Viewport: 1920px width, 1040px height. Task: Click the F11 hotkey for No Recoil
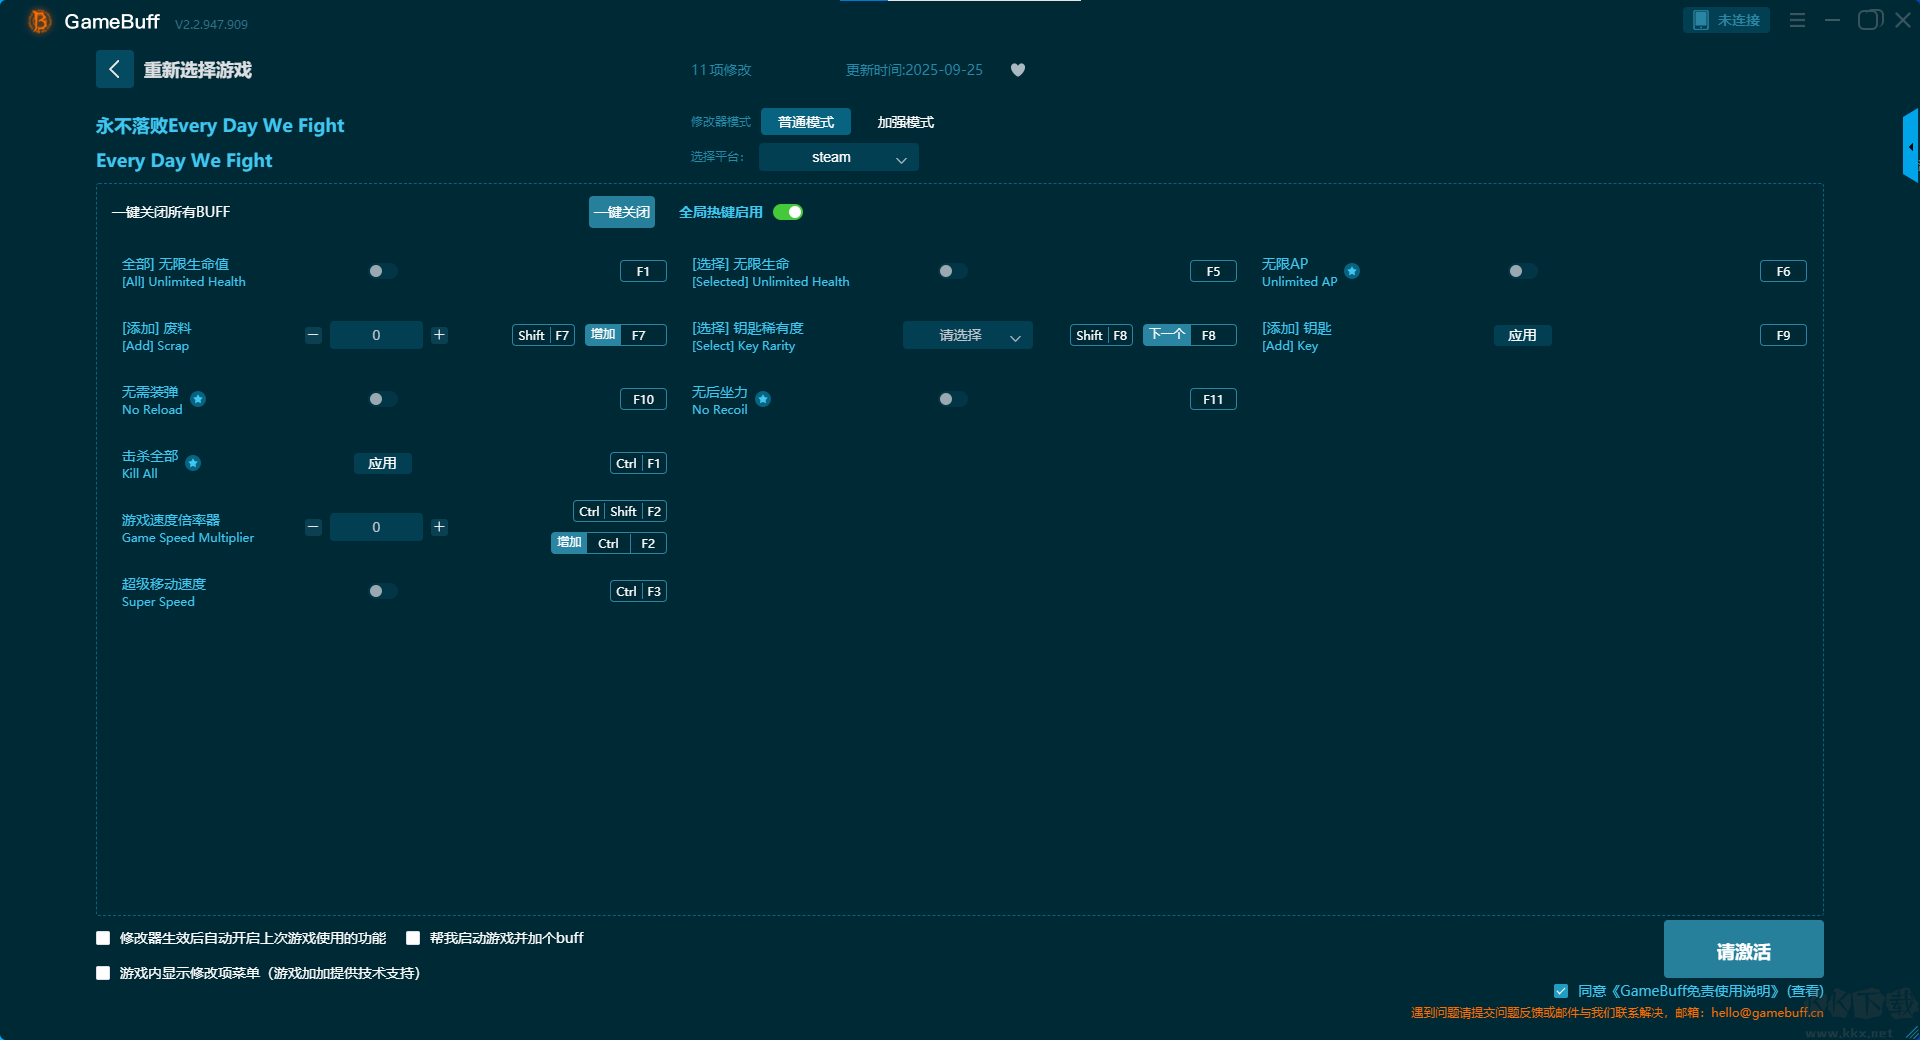click(x=1213, y=399)
